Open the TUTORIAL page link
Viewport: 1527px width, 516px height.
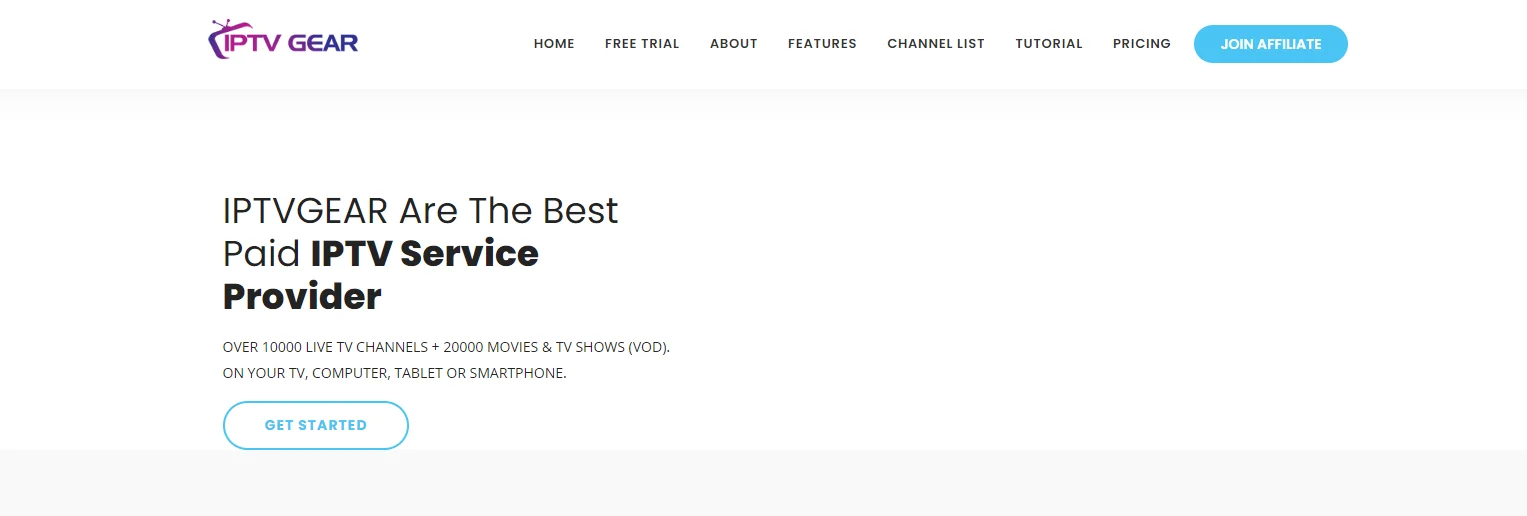(x=1048, y=44)
